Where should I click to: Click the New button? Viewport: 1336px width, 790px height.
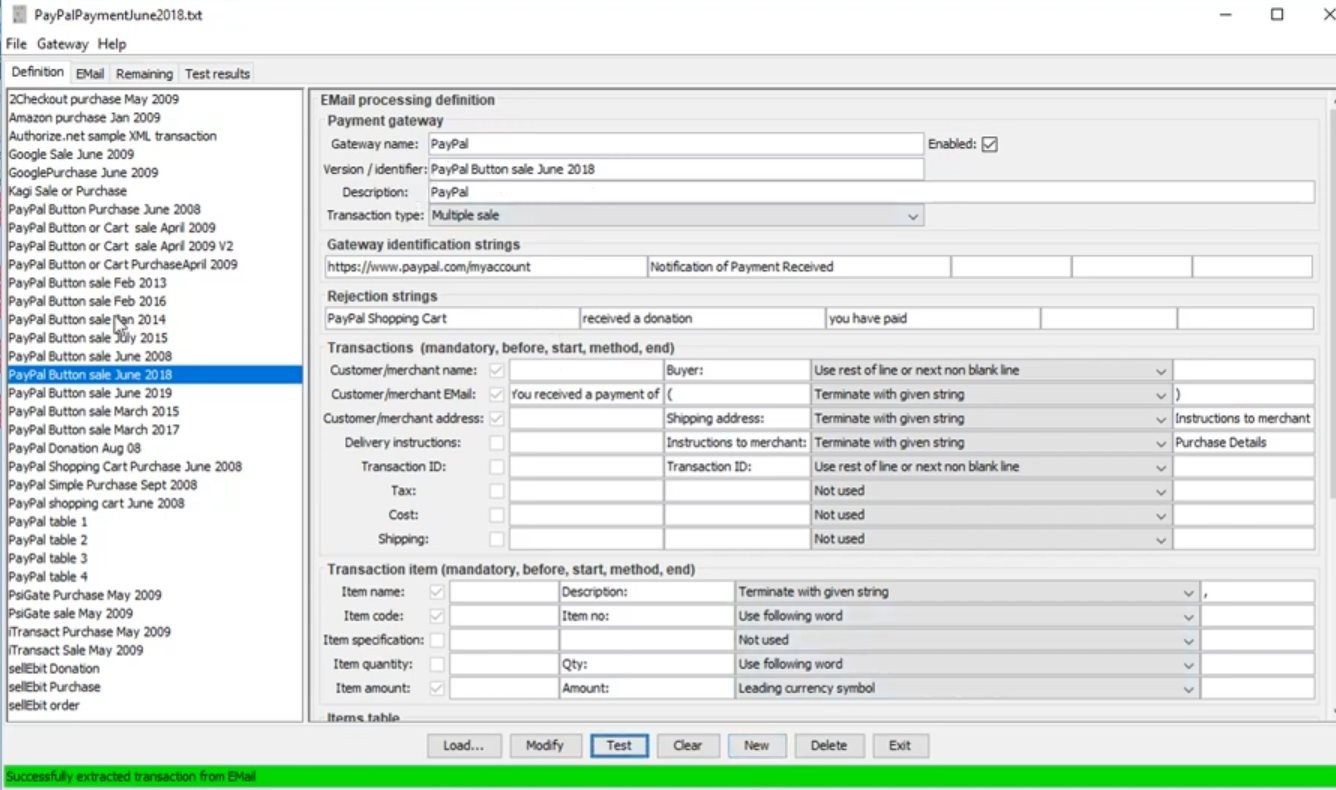(757, 746)
